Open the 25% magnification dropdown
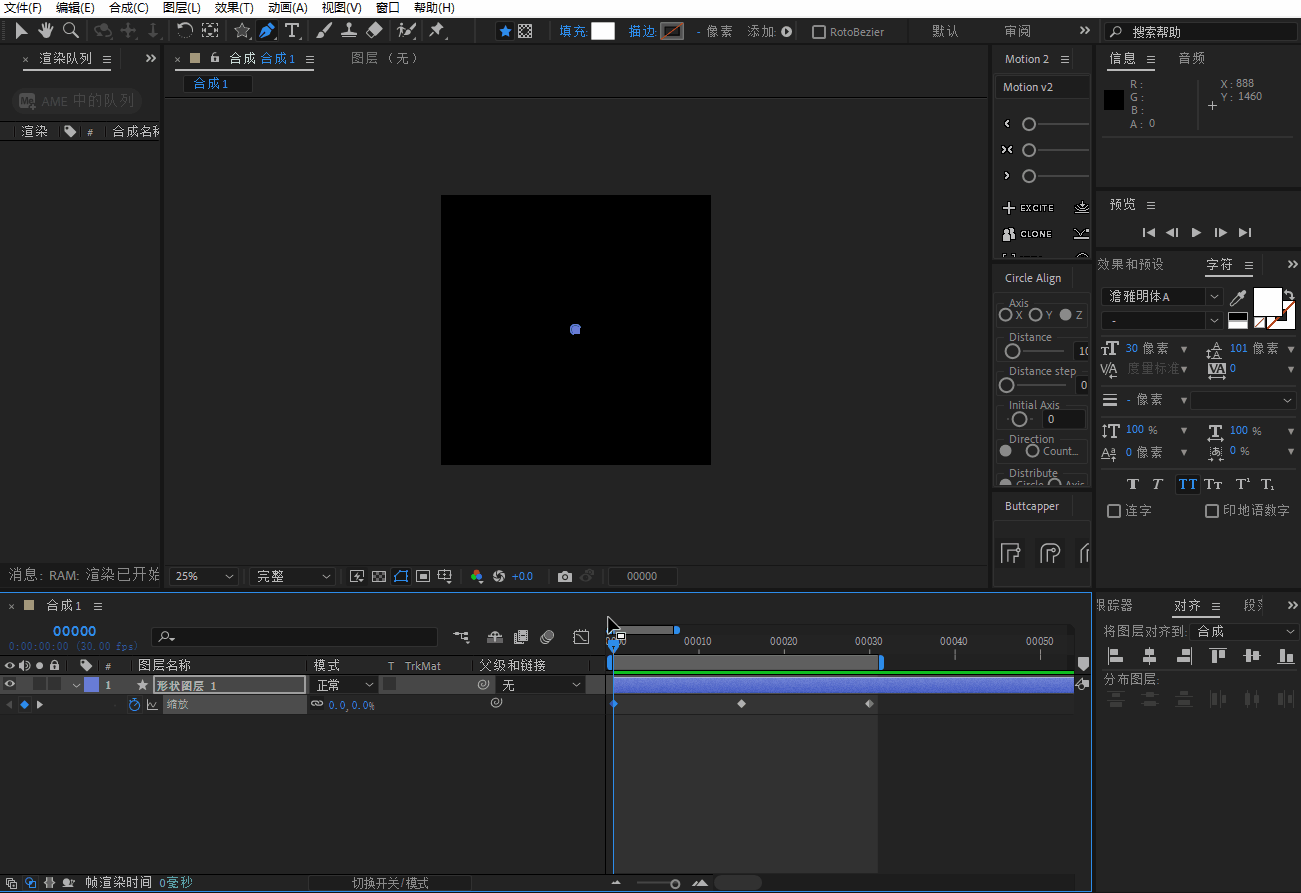This screenshot has height=893, width=1301. click(x=205, y=577)
